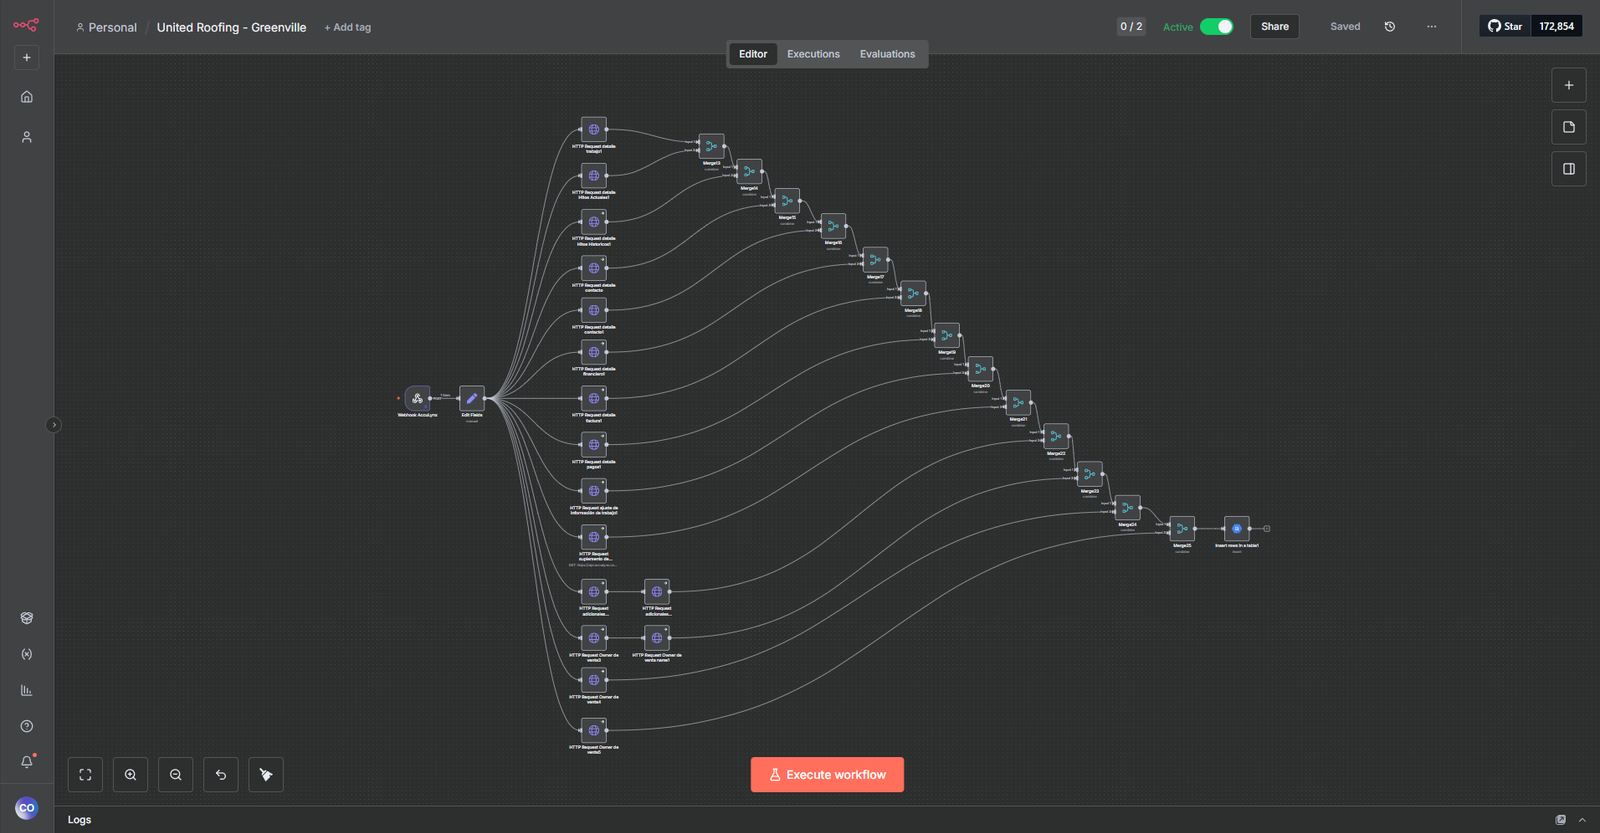The height and width of the screenshot is (833, 1600).
Task: Click the Execute workflow button
Action: 827,775
